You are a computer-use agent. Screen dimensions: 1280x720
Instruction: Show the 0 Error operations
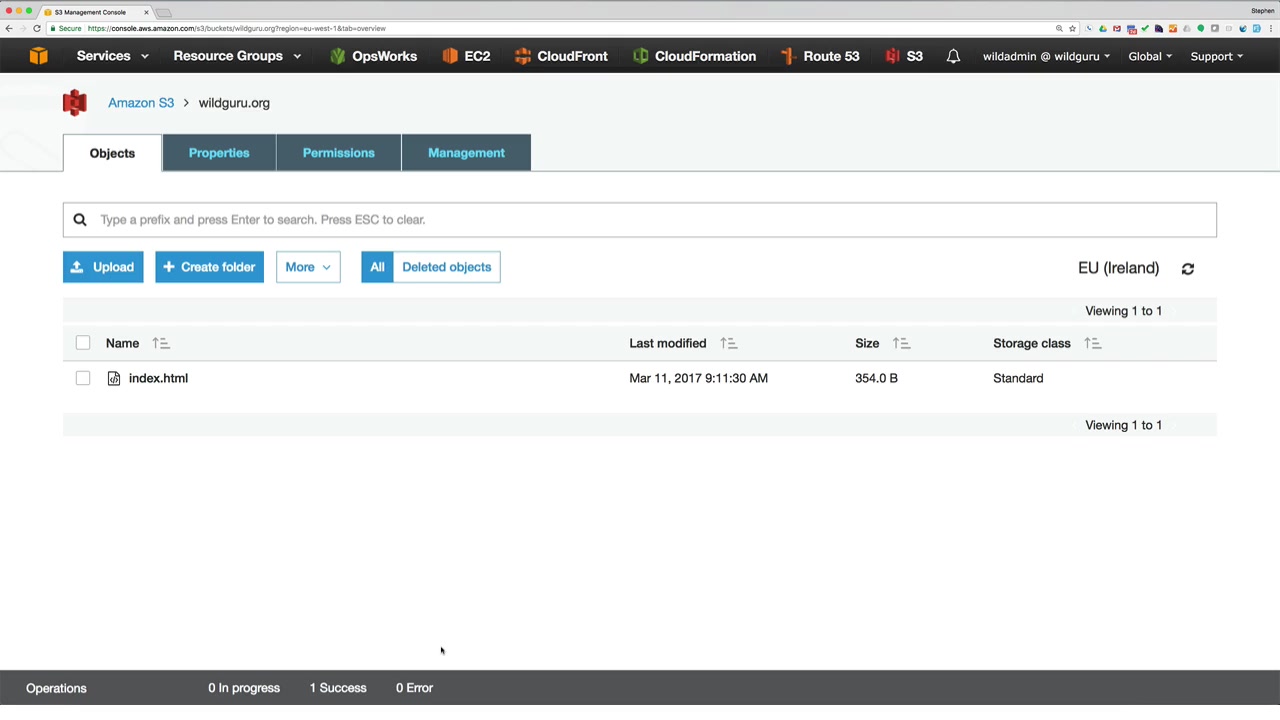pos(414,688)
